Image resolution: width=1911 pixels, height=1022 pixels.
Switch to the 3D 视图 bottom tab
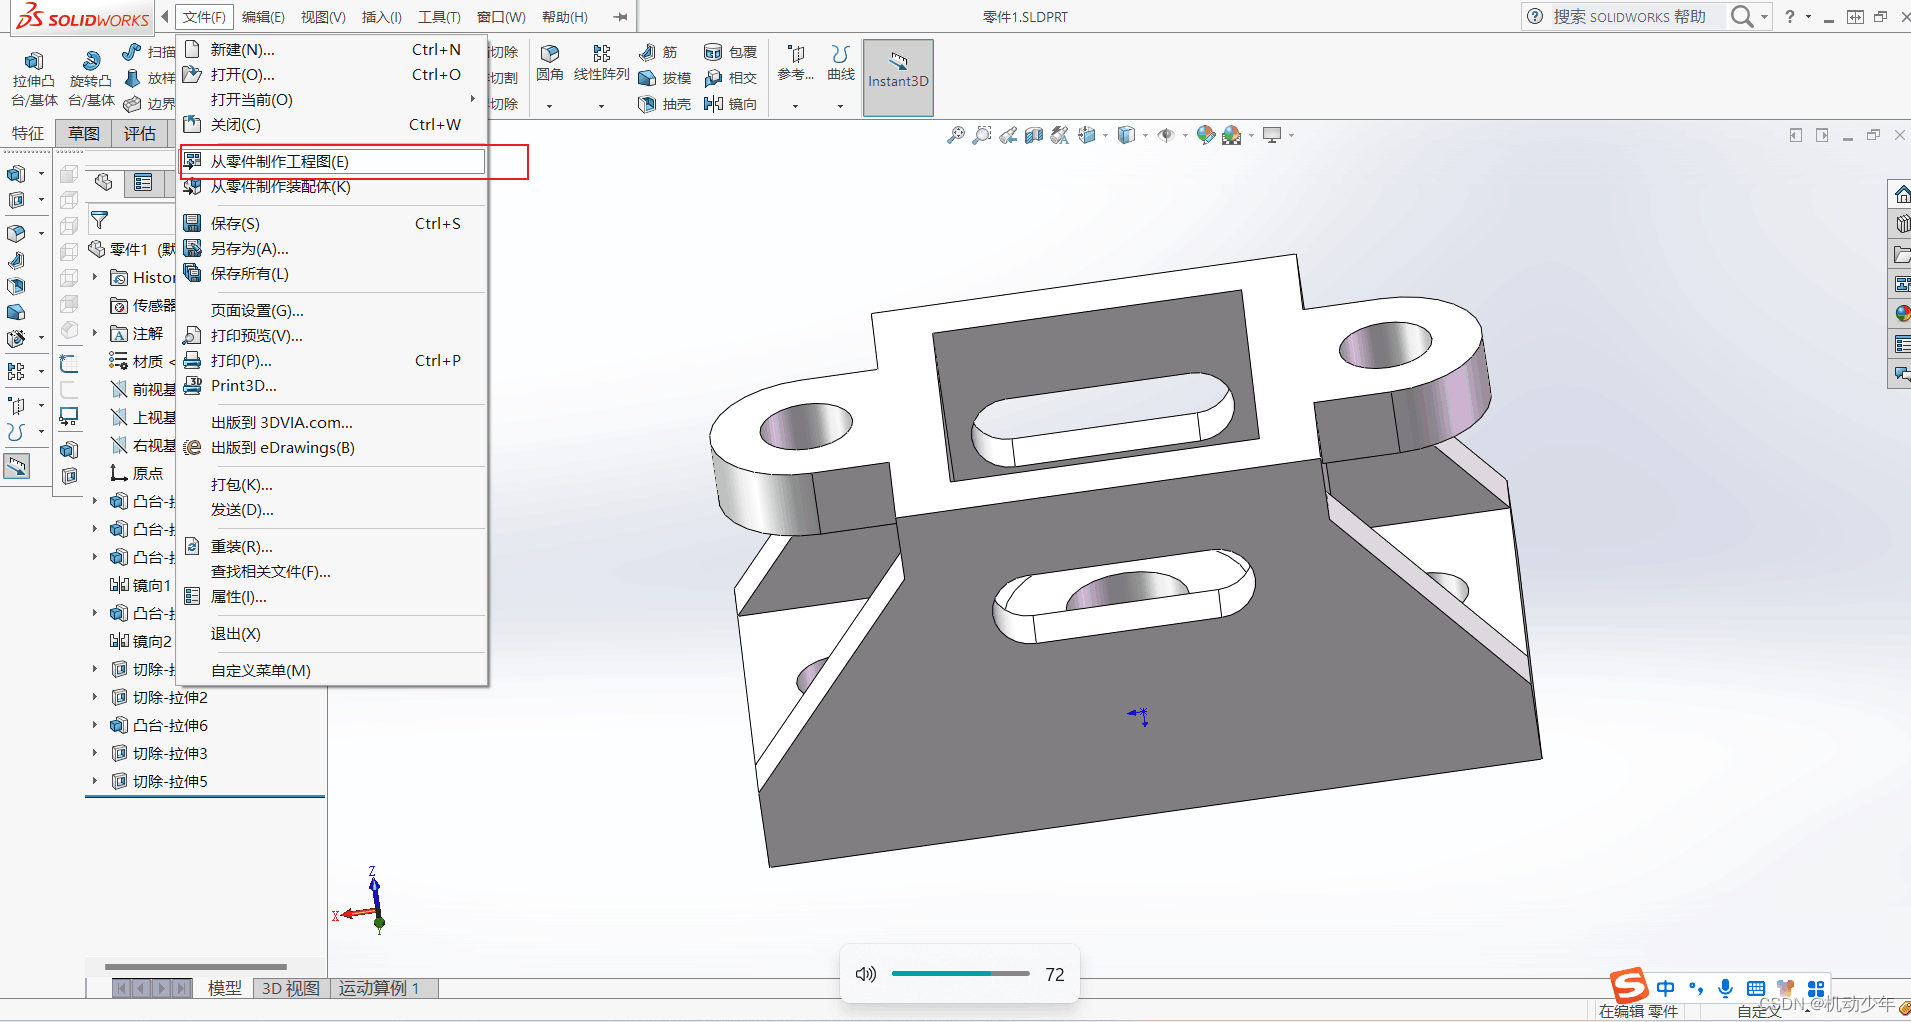pos(291,988)
